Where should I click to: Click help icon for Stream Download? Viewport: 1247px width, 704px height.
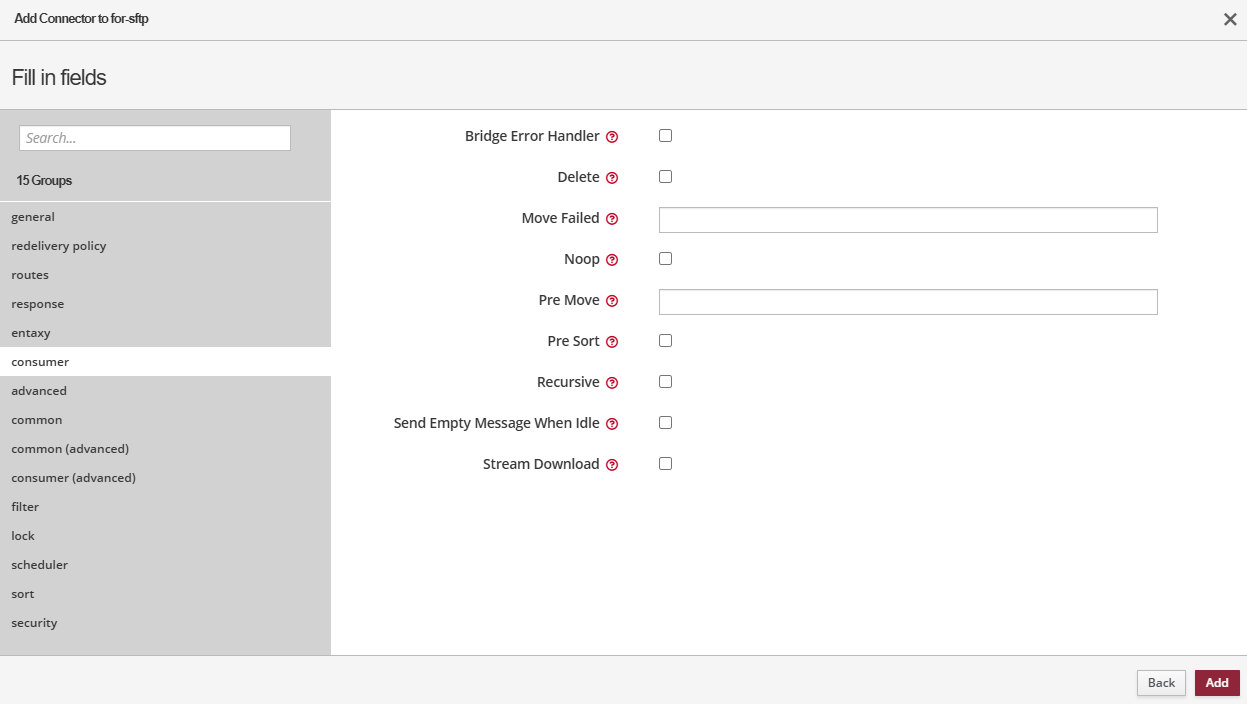coord(612,465)
